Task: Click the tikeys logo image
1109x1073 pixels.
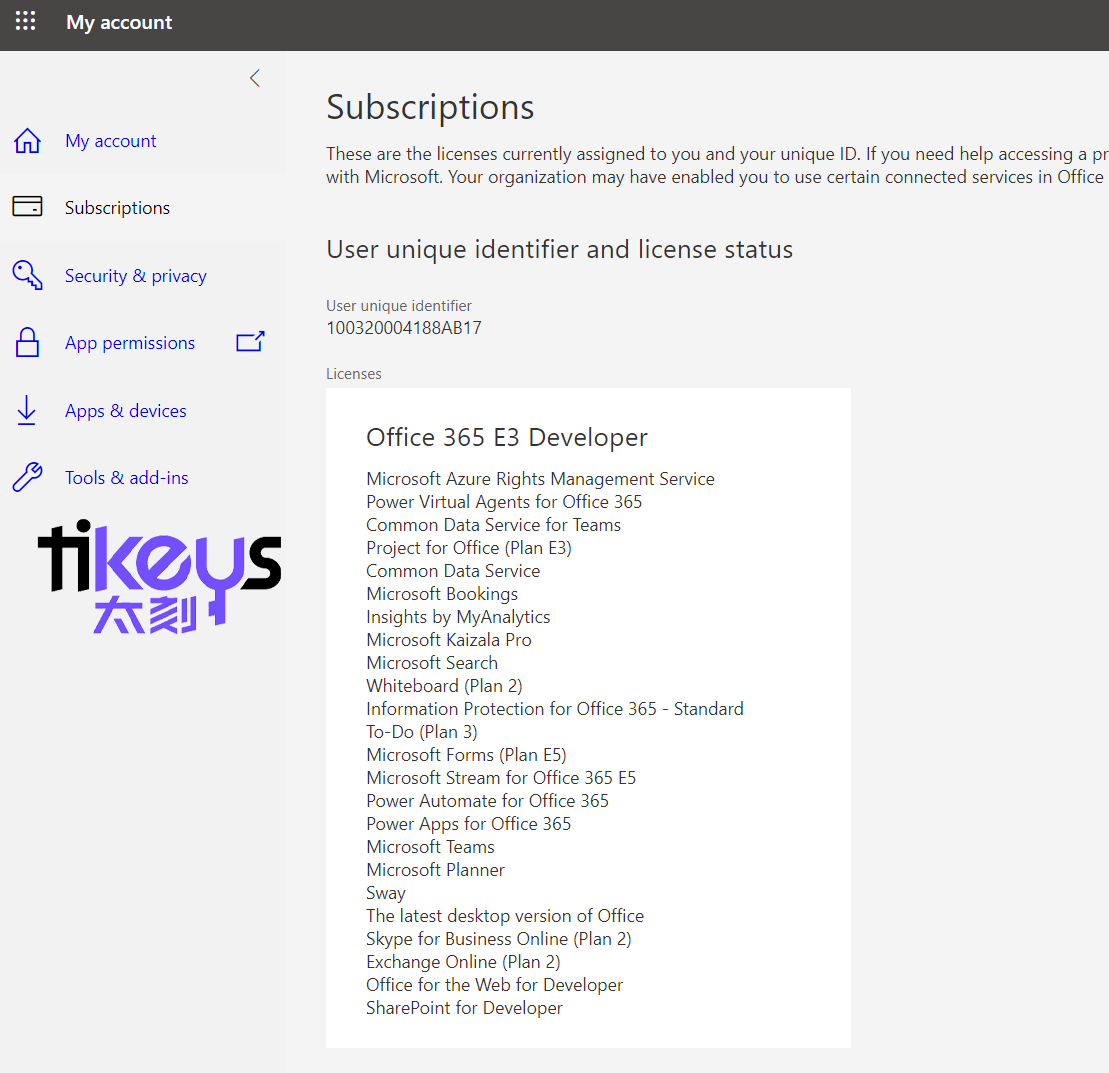Action: tap(159, 575)
